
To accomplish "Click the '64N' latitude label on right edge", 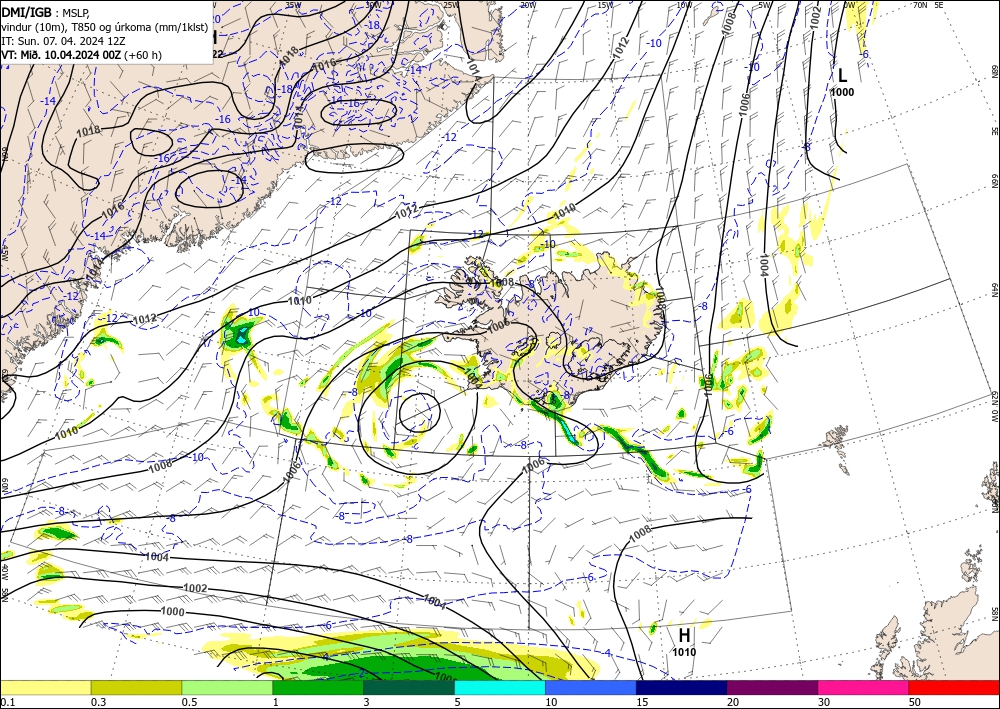I will 995,290.
